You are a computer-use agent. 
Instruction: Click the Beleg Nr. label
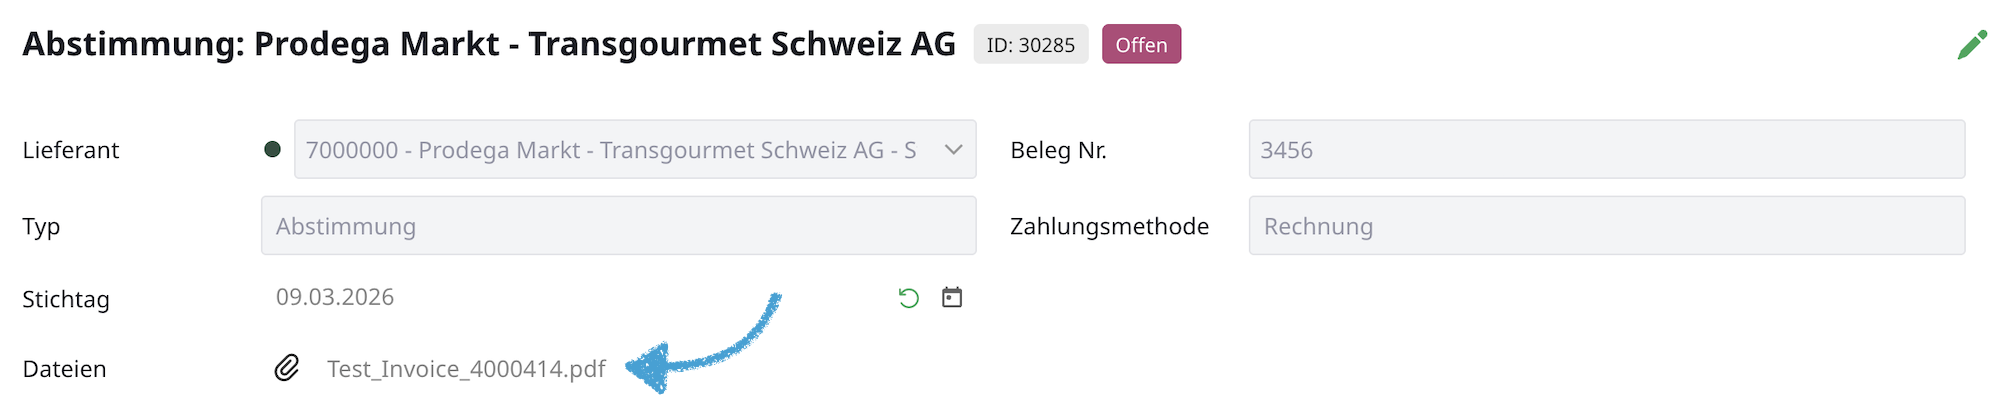(x=1058, y=150)
